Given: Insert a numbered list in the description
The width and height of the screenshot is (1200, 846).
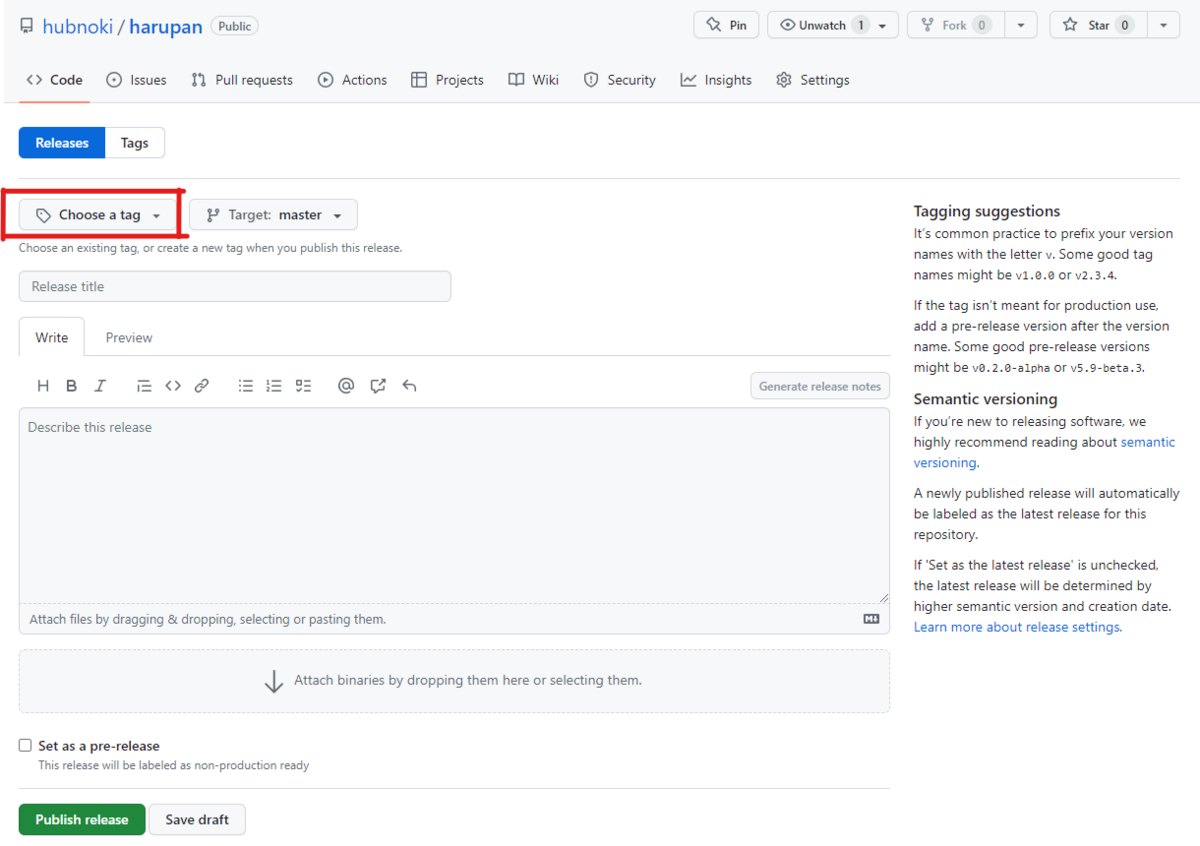Looking at the screenshot, I should [274, 385].
